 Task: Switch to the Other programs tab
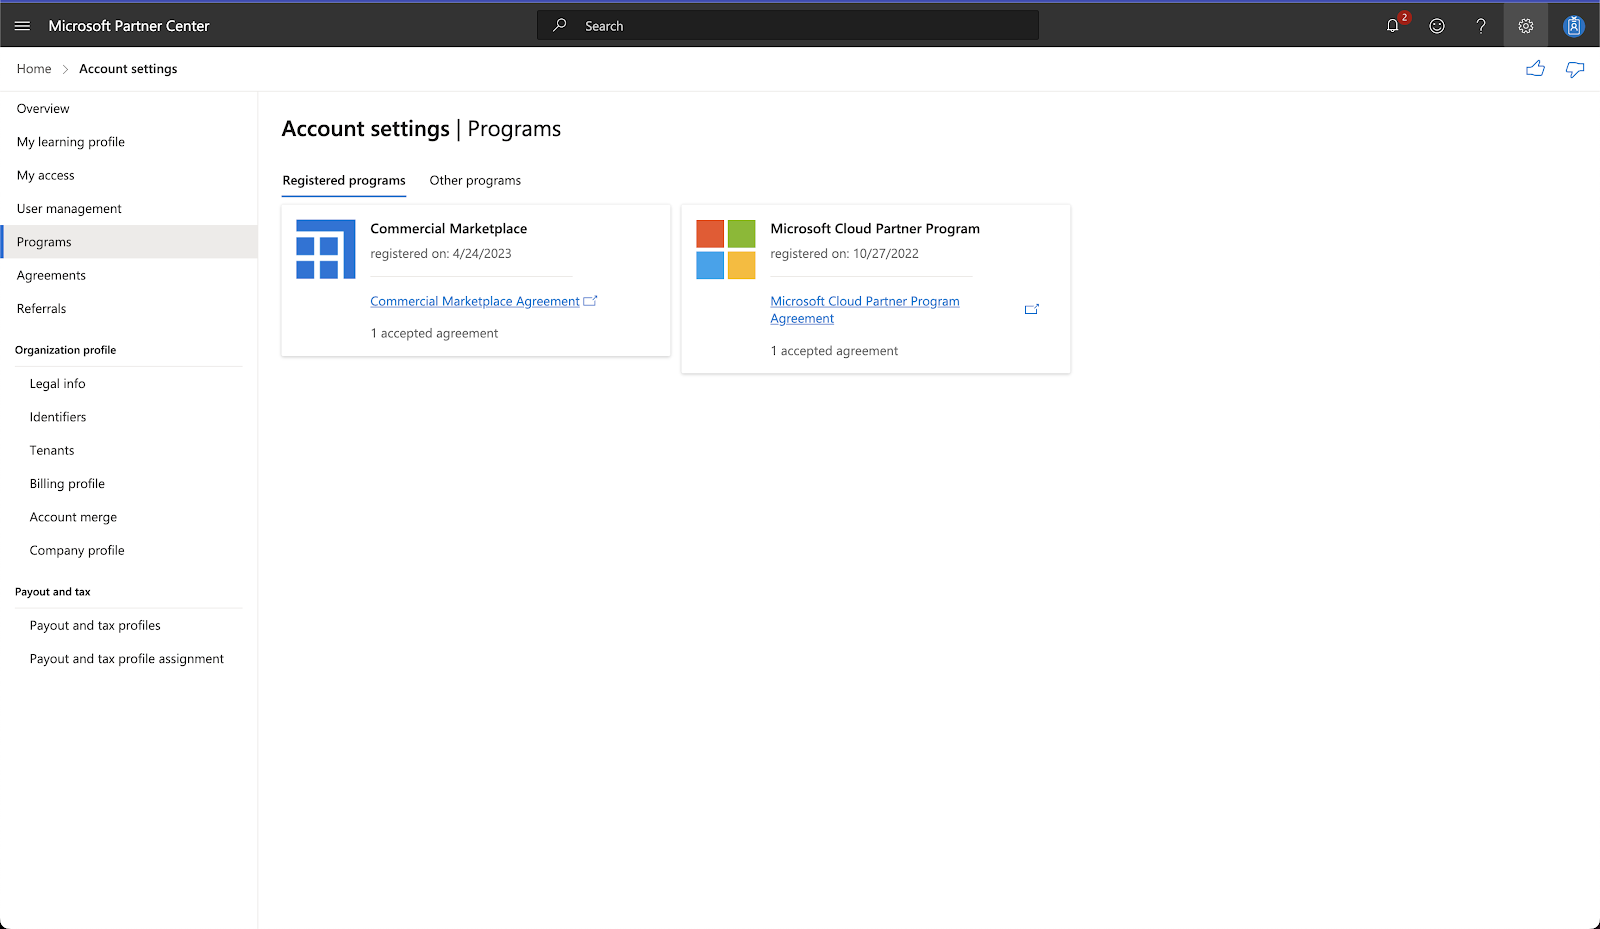pyautogui.click(x=475, y=181)
